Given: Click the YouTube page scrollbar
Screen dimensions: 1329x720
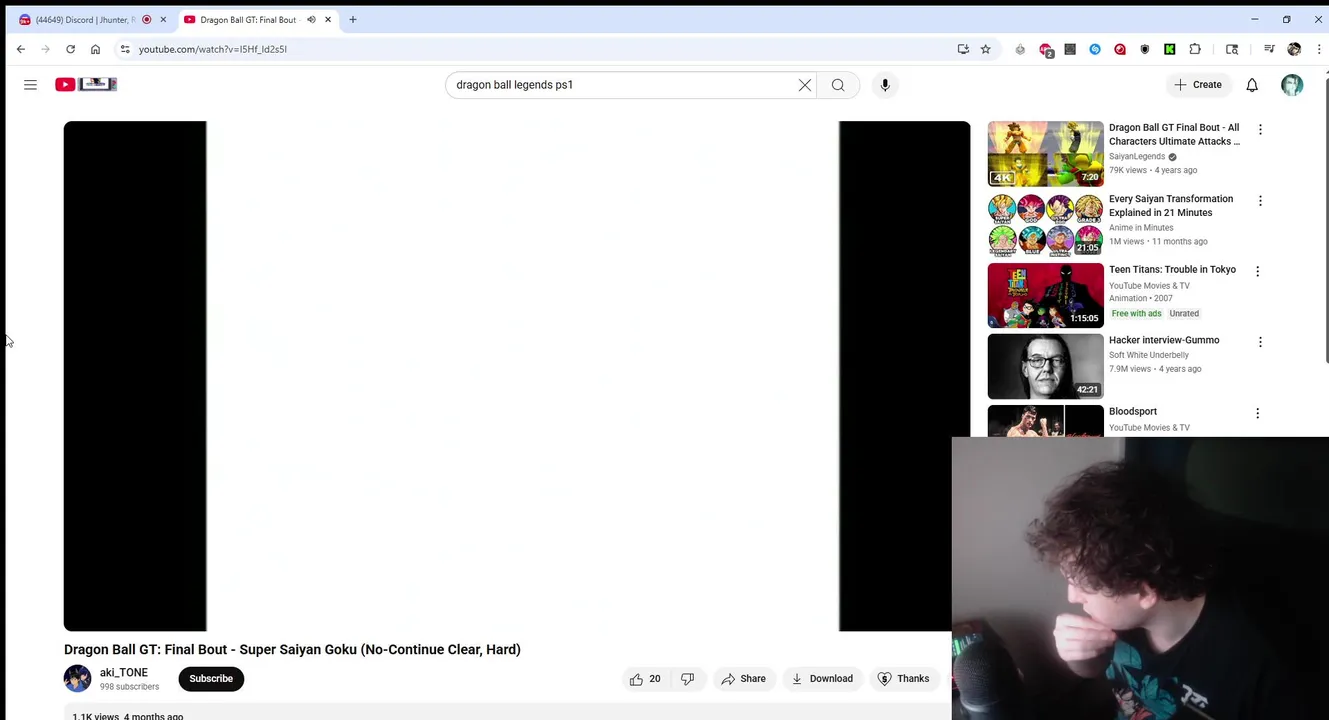Looking at the screenshot, I should click(x=1326, y=220).
